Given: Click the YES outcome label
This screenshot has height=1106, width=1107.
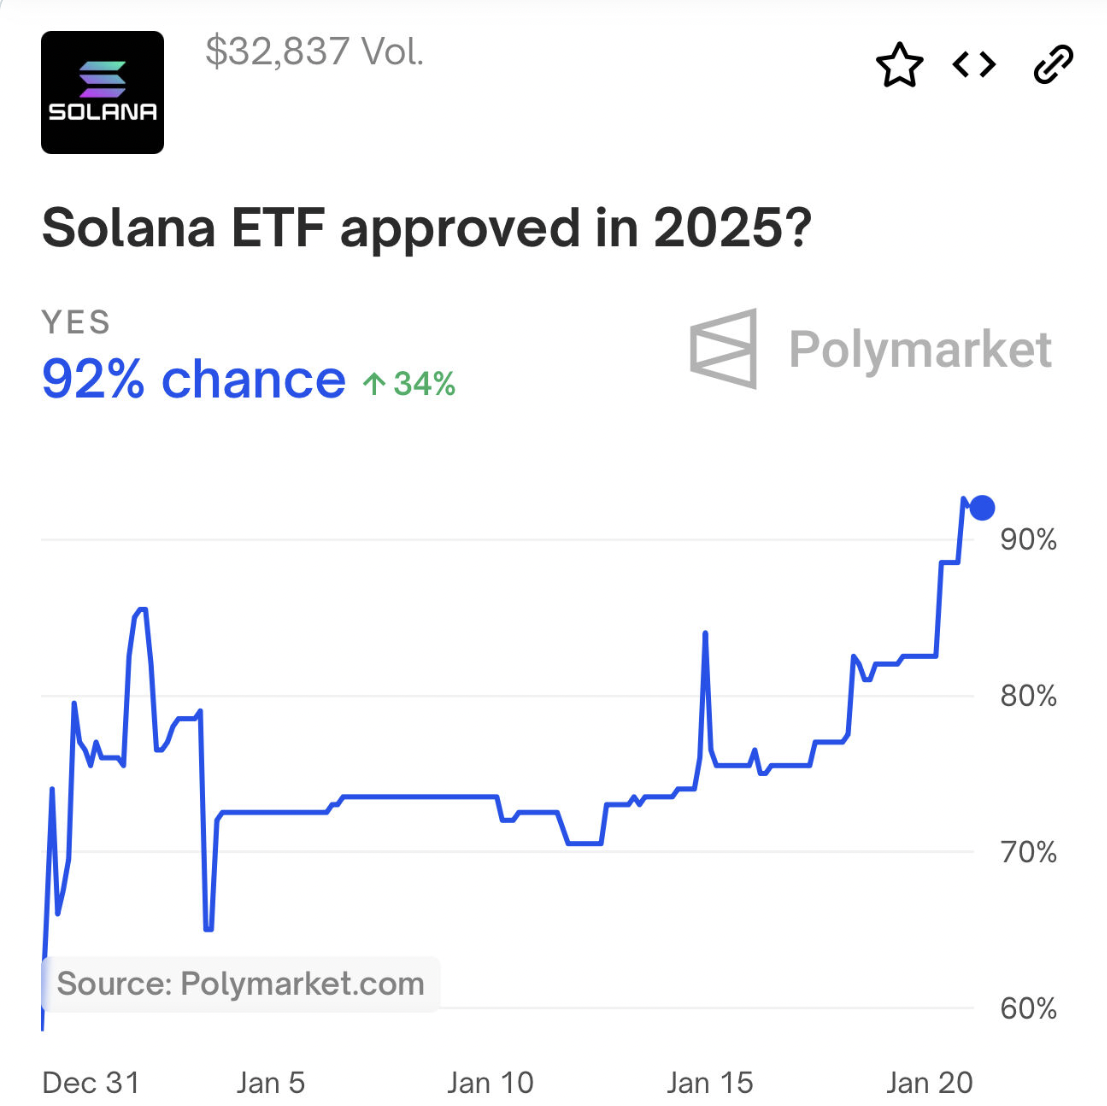Looking at the screenshot, I should coord(76,323).
